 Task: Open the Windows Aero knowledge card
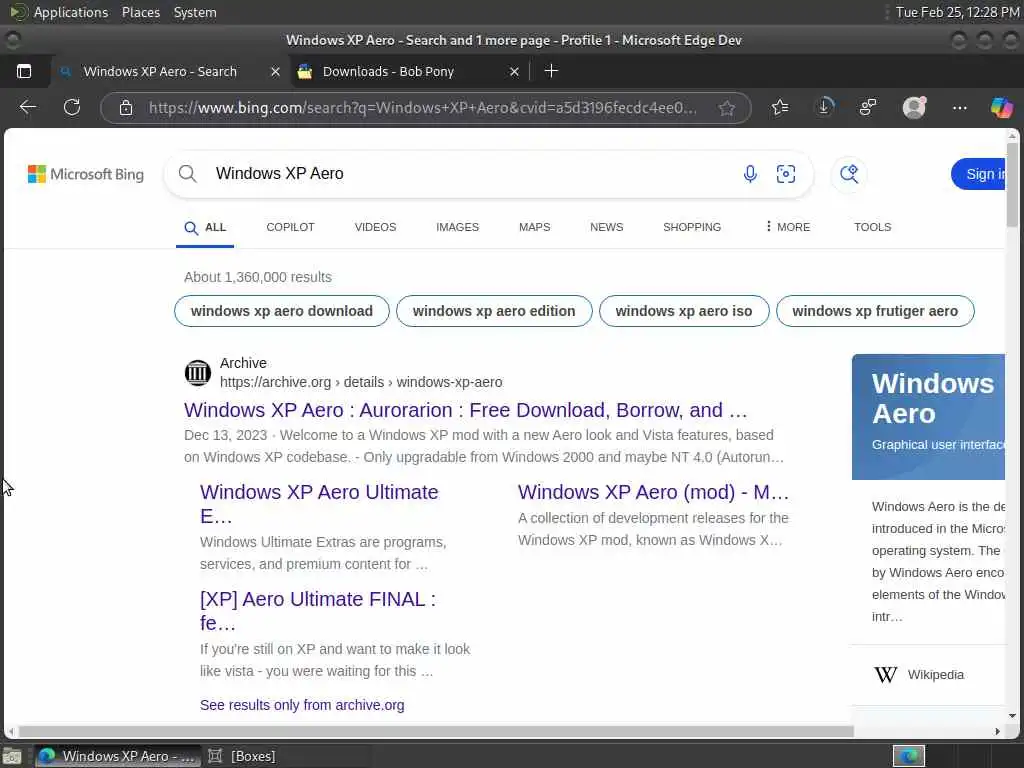point(928,417)
